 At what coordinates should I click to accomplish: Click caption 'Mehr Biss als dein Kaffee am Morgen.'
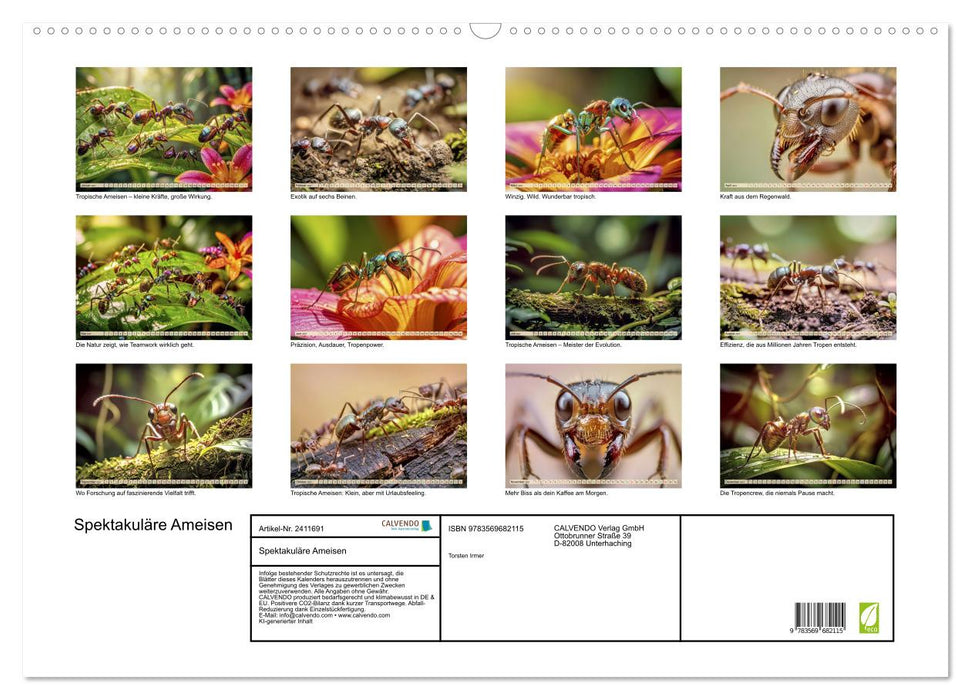pos(556,493)
